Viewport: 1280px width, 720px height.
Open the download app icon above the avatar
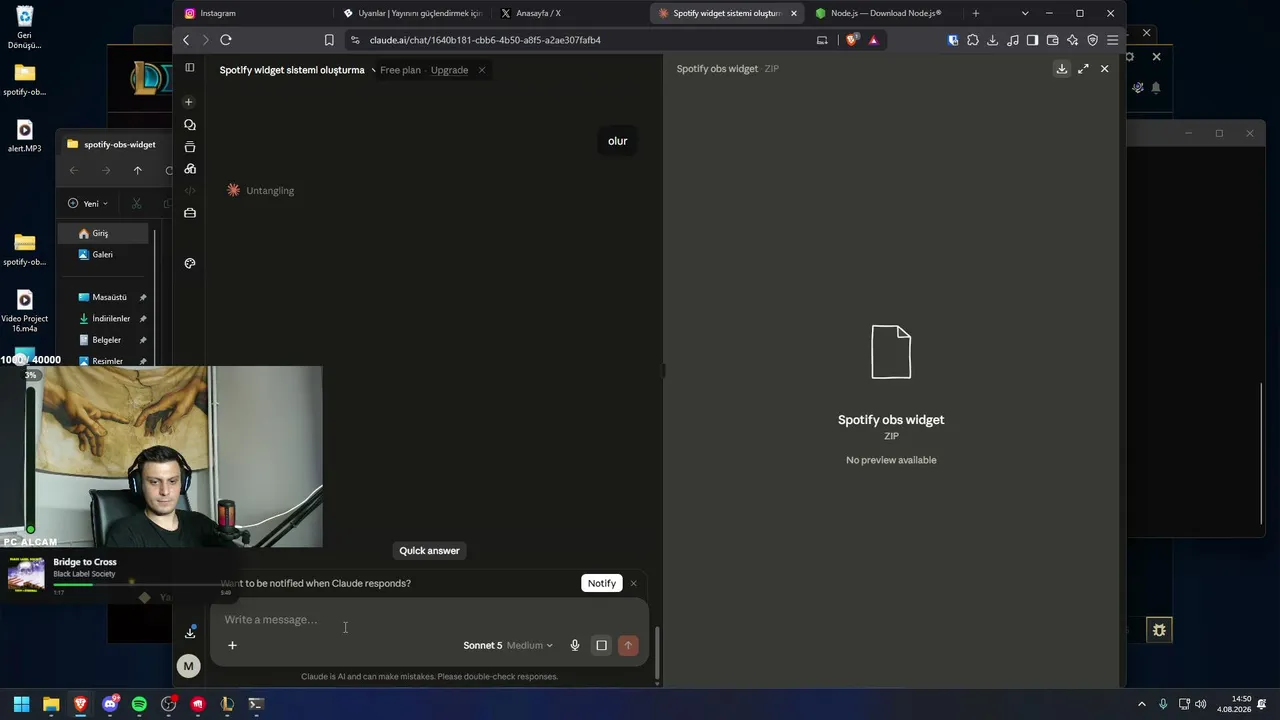pos(189,632)
